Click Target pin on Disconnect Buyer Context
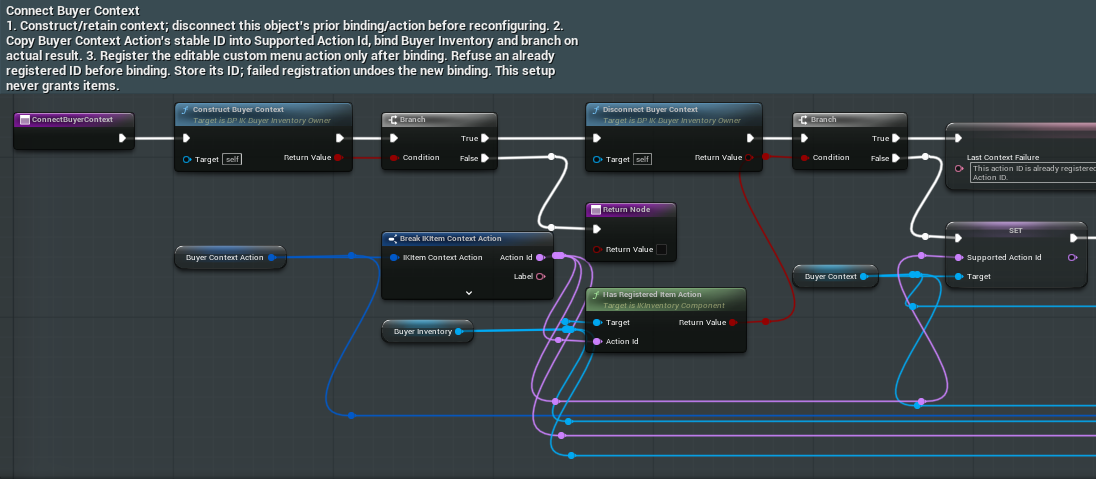Screen dimensions: 1096x479 click(597, 159)
